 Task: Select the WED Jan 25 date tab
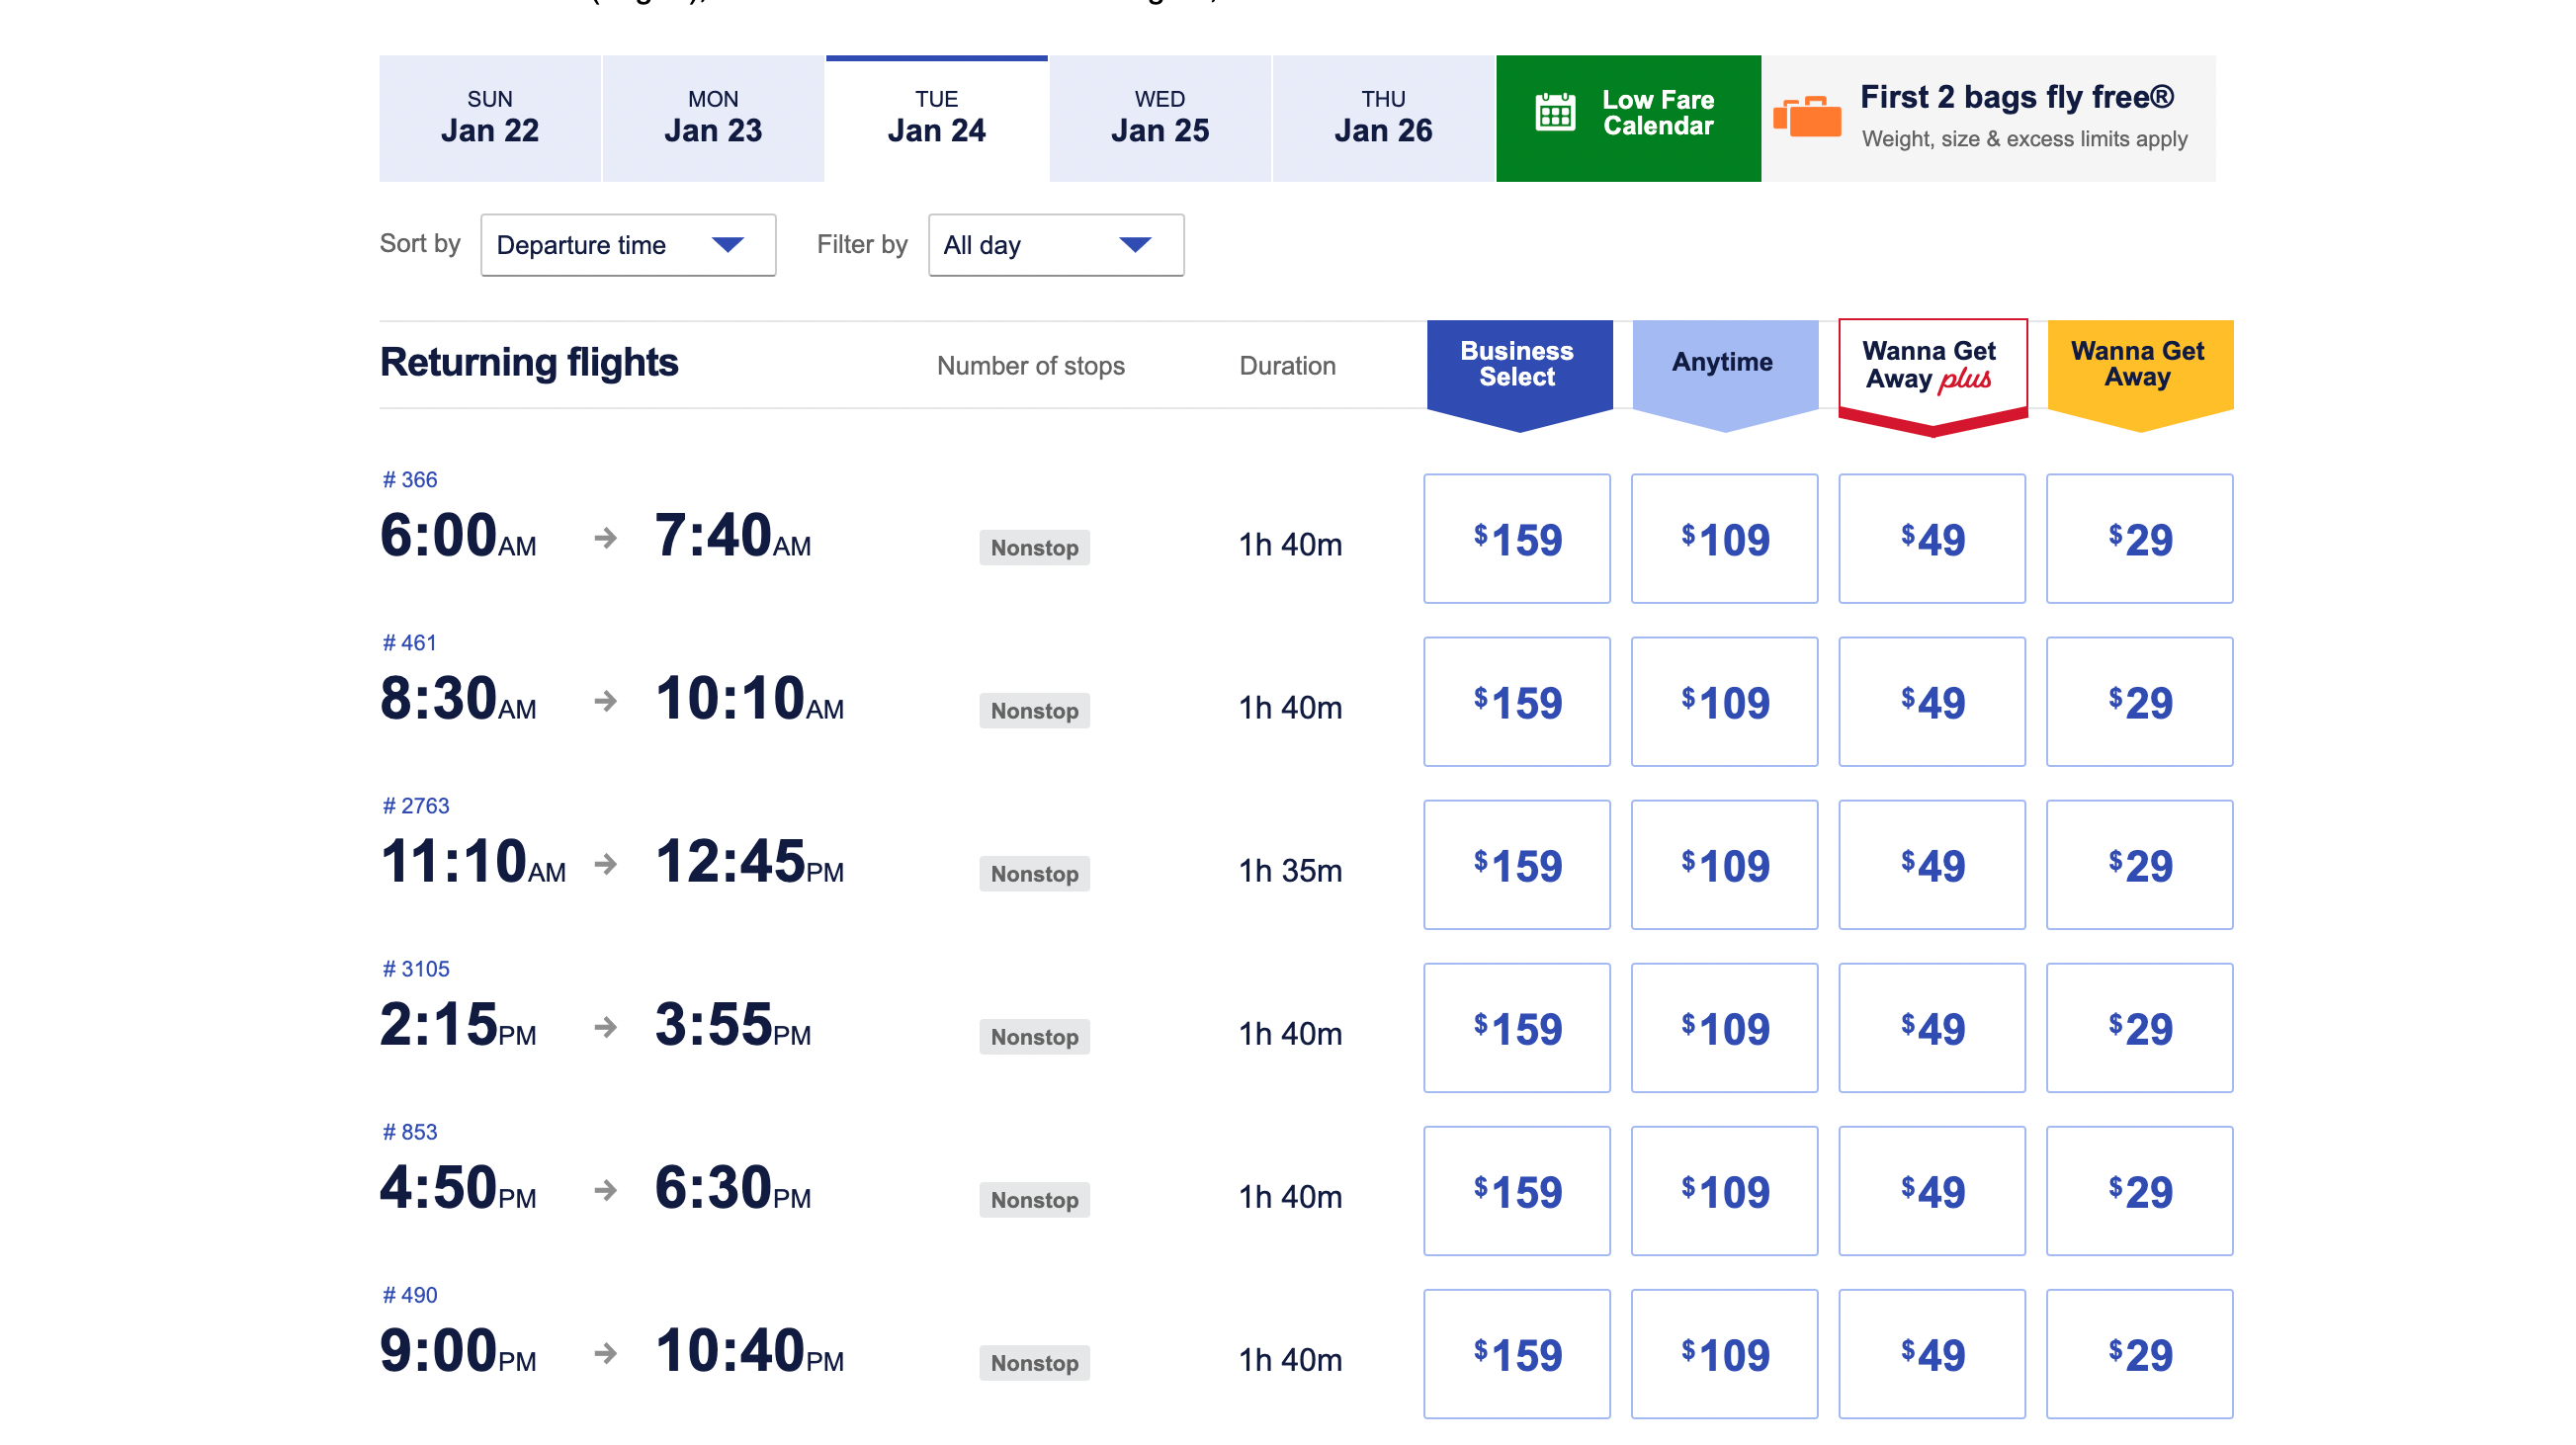[1159, 118]
